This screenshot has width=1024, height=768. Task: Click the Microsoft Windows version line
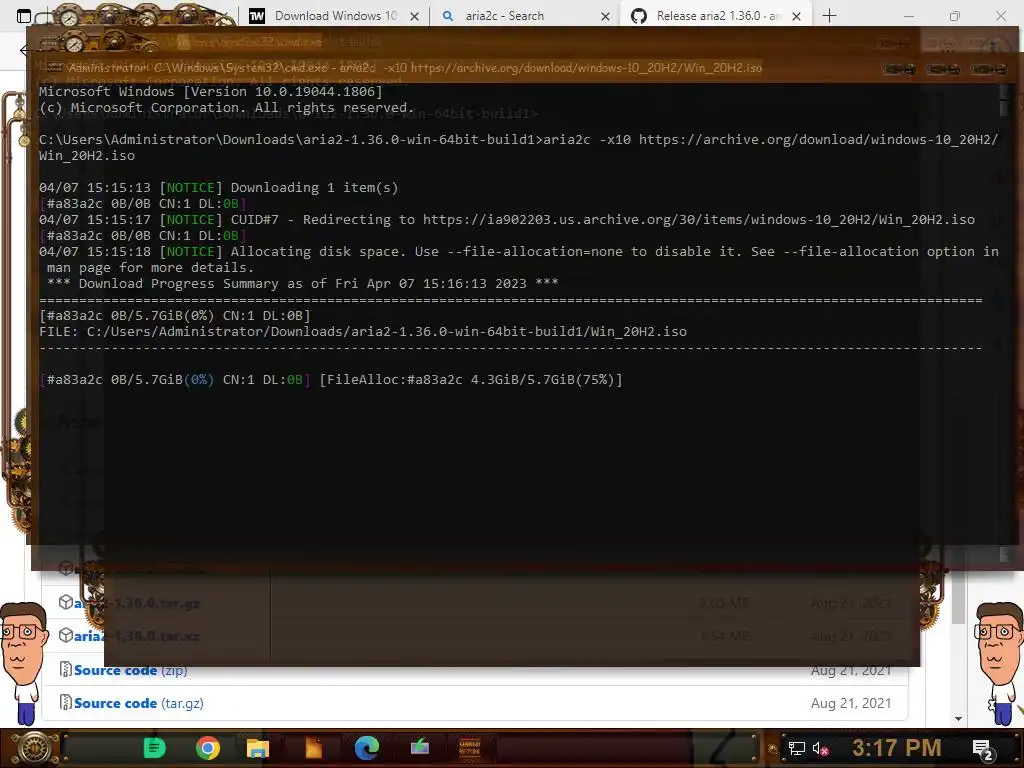point(211,91)
